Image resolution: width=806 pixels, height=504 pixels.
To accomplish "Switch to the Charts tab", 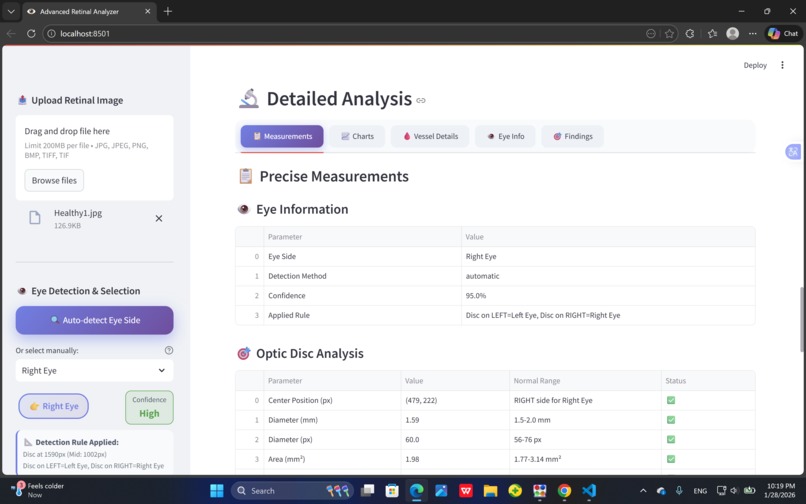I will pyautogui.click(x=357, y=136).
